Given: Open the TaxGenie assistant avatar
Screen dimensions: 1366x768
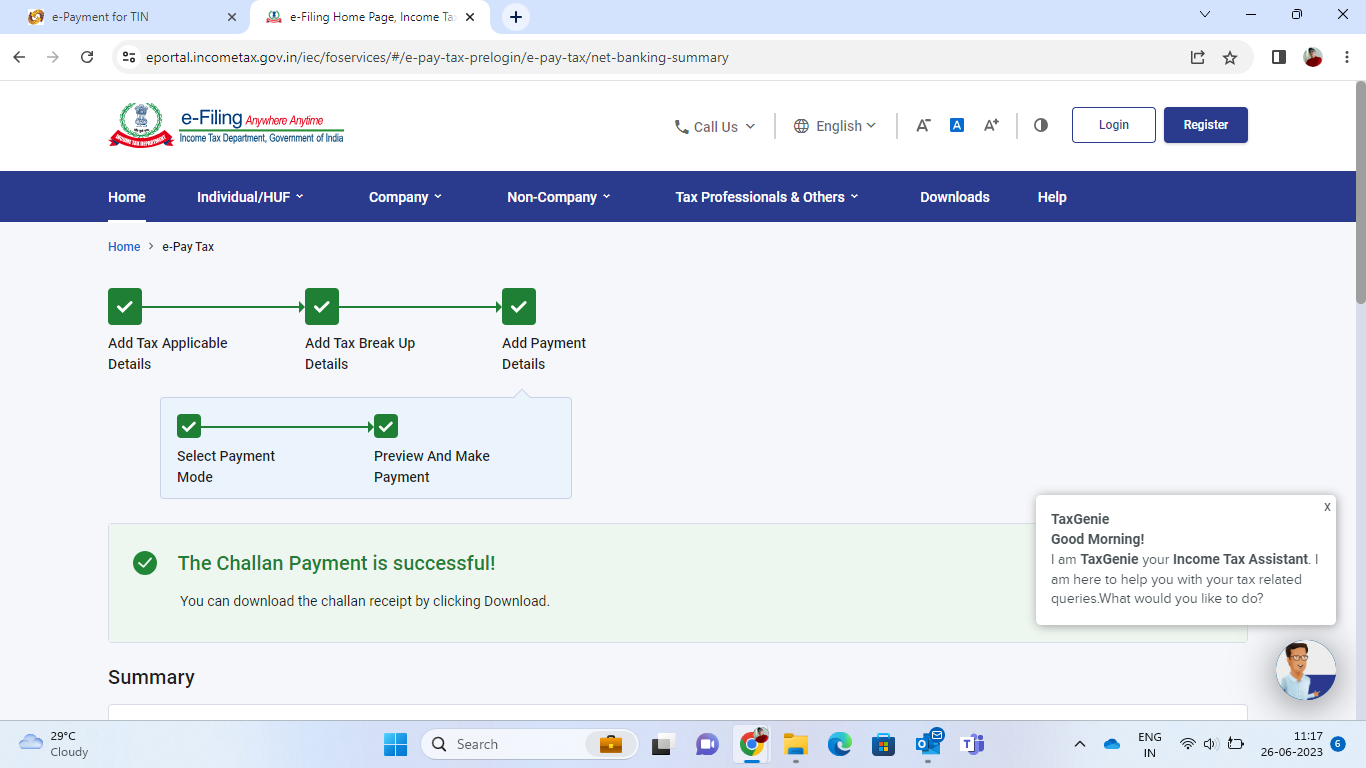Looking at the screenshot, I should 1305,670.
